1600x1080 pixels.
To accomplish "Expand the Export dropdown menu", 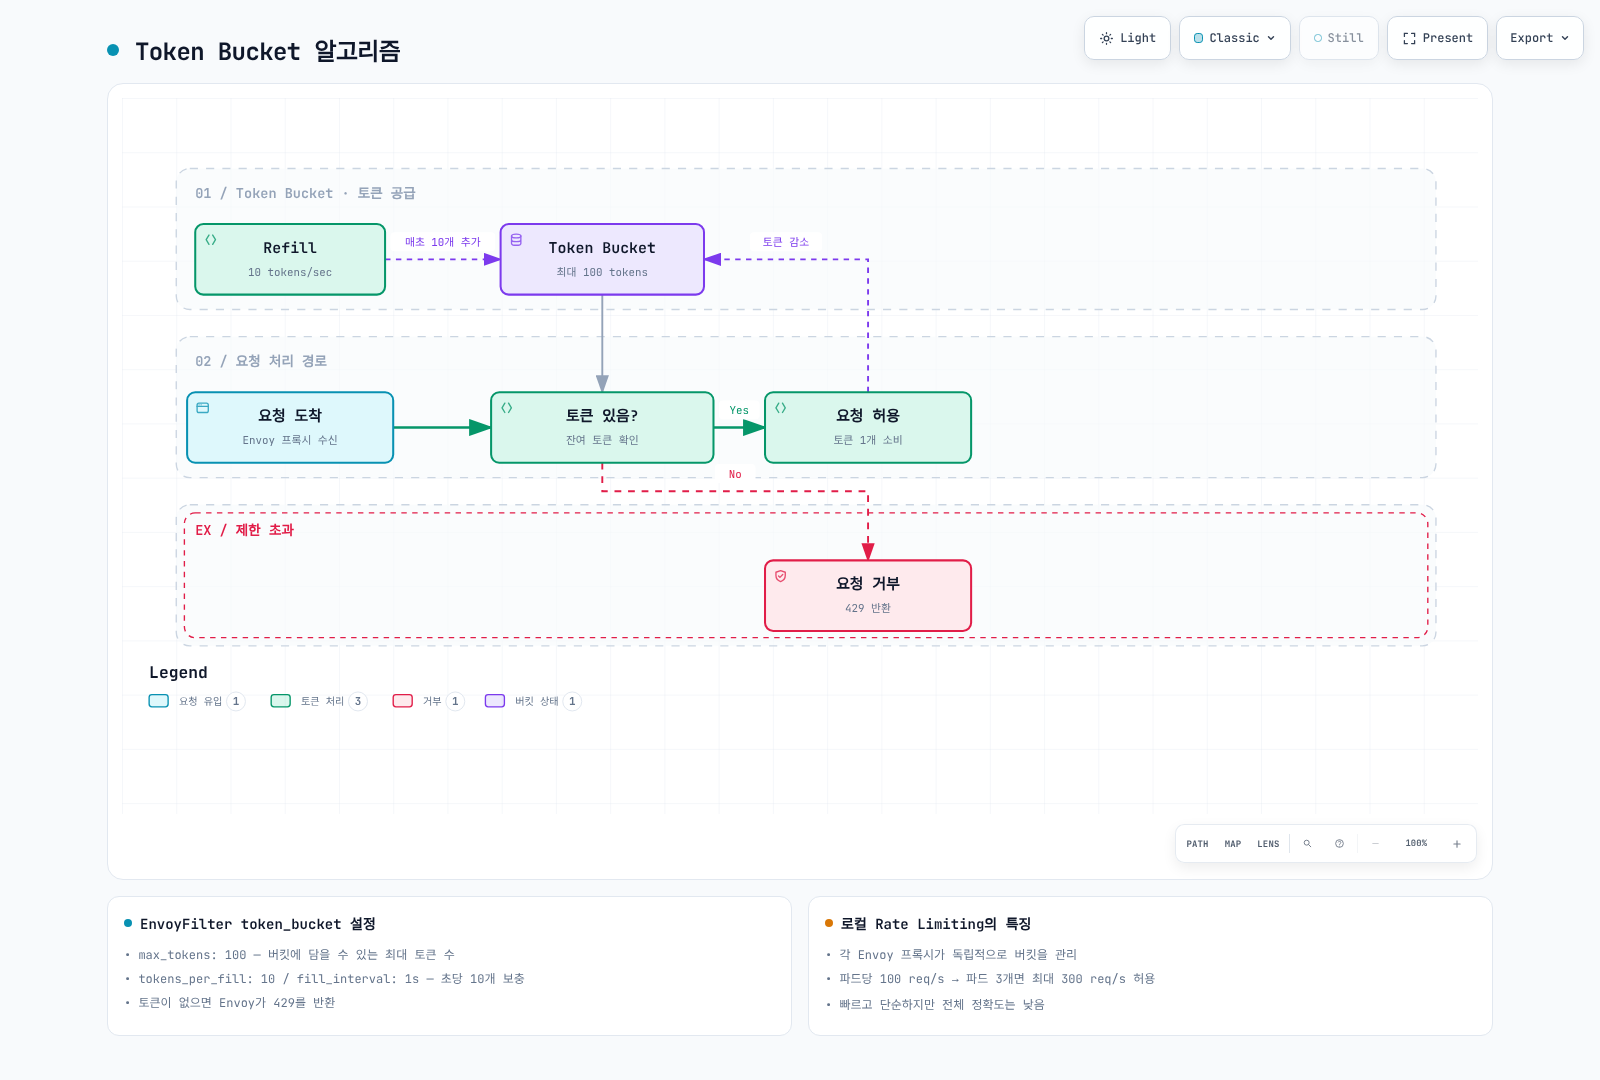I will (1540, 38).
